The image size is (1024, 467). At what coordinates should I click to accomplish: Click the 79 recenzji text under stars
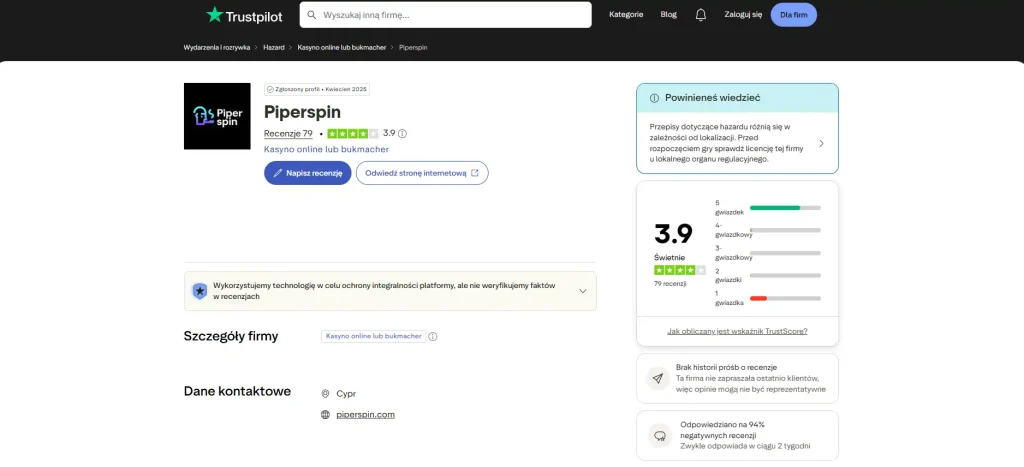tap(670, 284)
